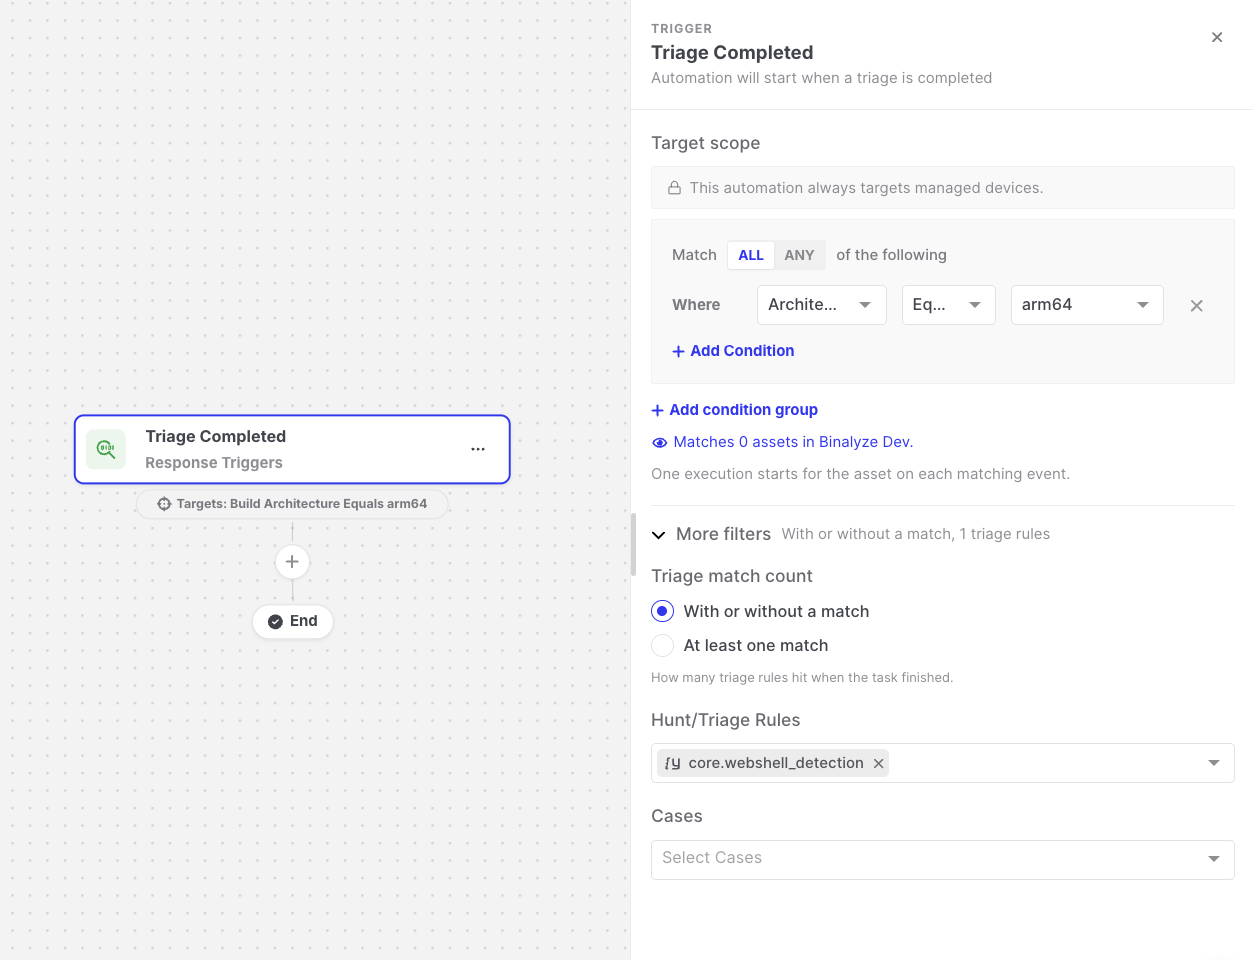This screenshot has width=1253, height=960.
Task: Close the Triage Completed trigger panel
Action: click(1217, 37)
